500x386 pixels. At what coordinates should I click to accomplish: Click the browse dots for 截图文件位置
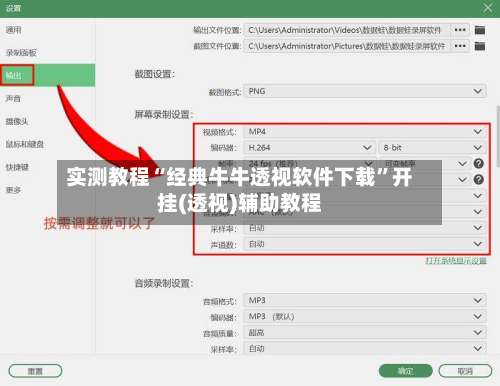(460, 46)
